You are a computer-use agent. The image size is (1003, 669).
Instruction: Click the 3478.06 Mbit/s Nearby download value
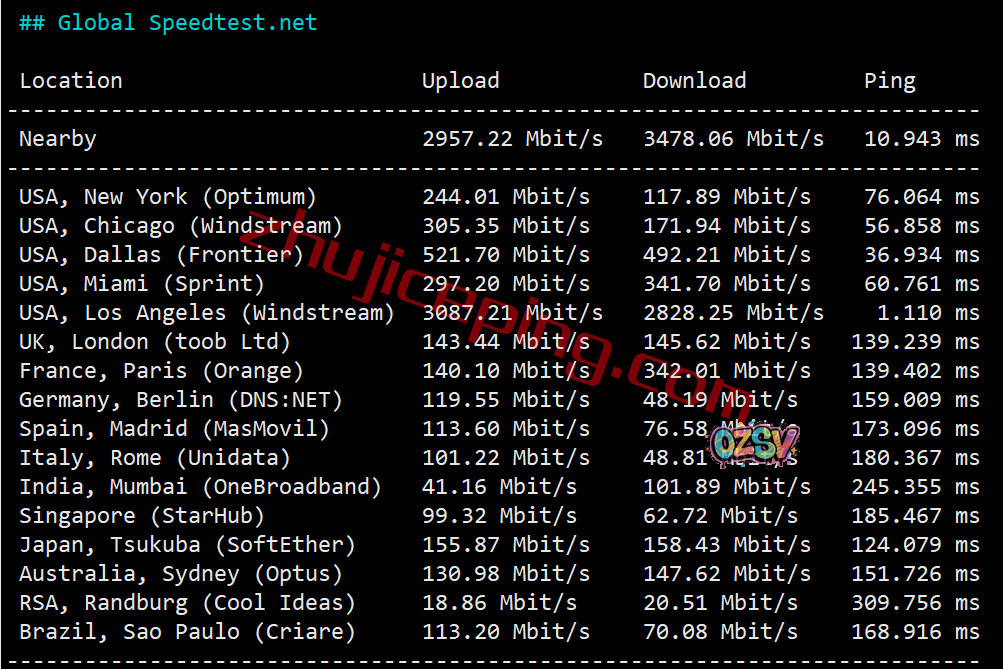tap(734, 139)
